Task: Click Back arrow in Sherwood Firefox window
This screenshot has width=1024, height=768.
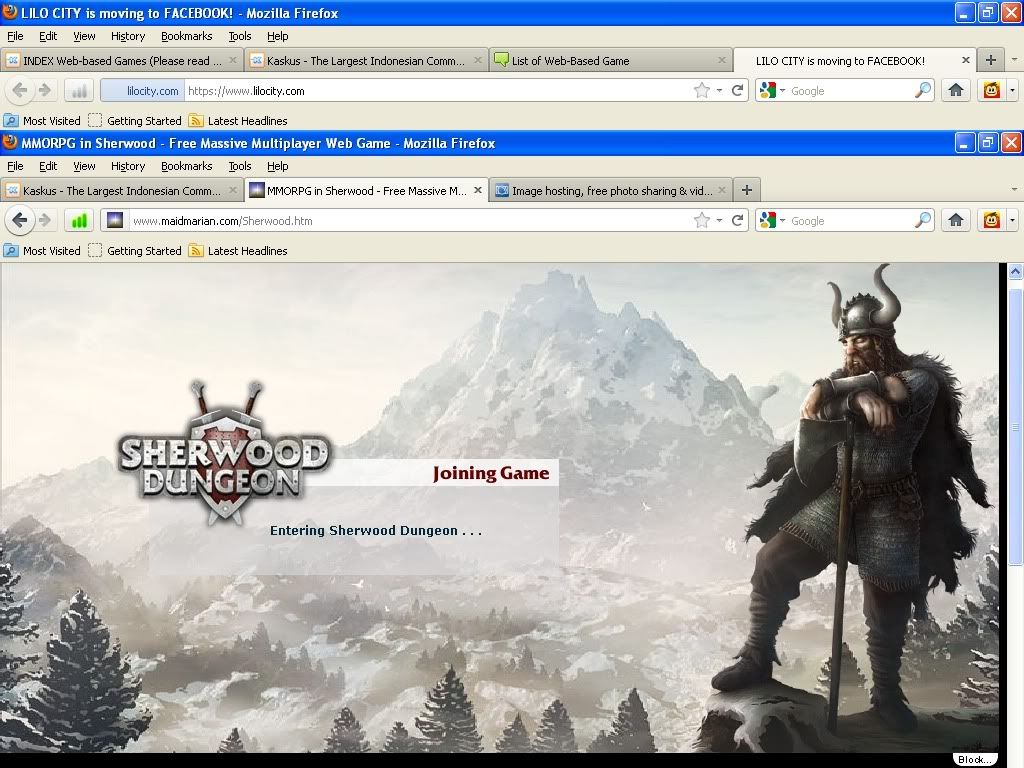Action: coord(20,221)
